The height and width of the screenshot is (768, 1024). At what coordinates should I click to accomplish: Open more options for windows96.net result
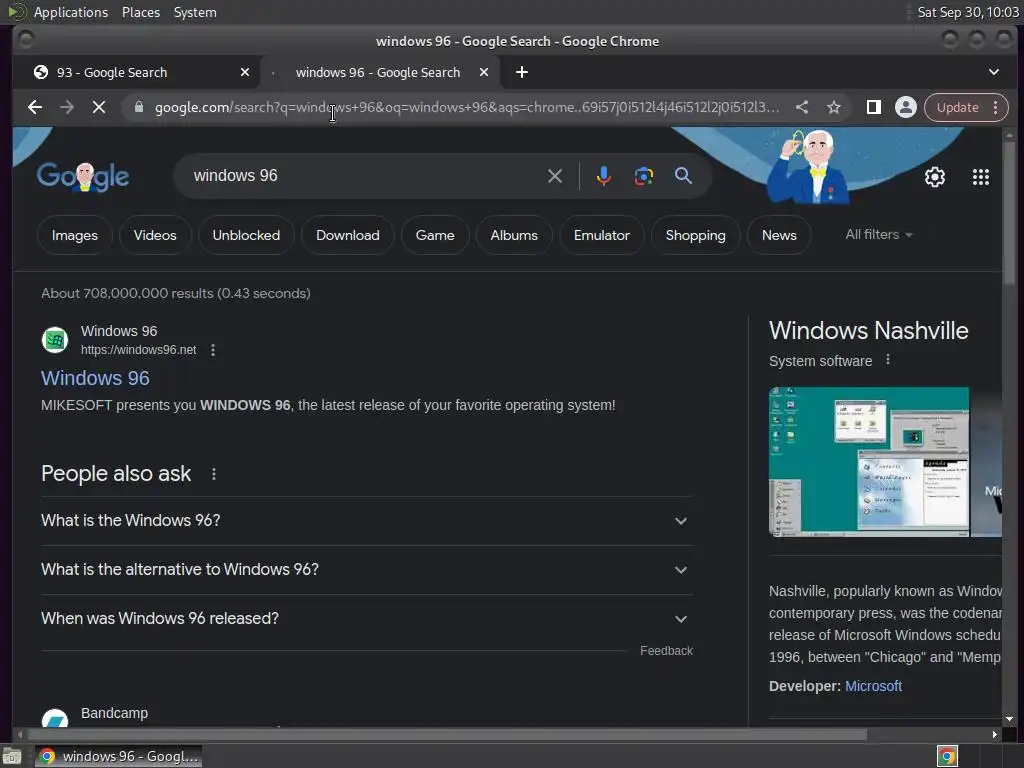point(213,350)
